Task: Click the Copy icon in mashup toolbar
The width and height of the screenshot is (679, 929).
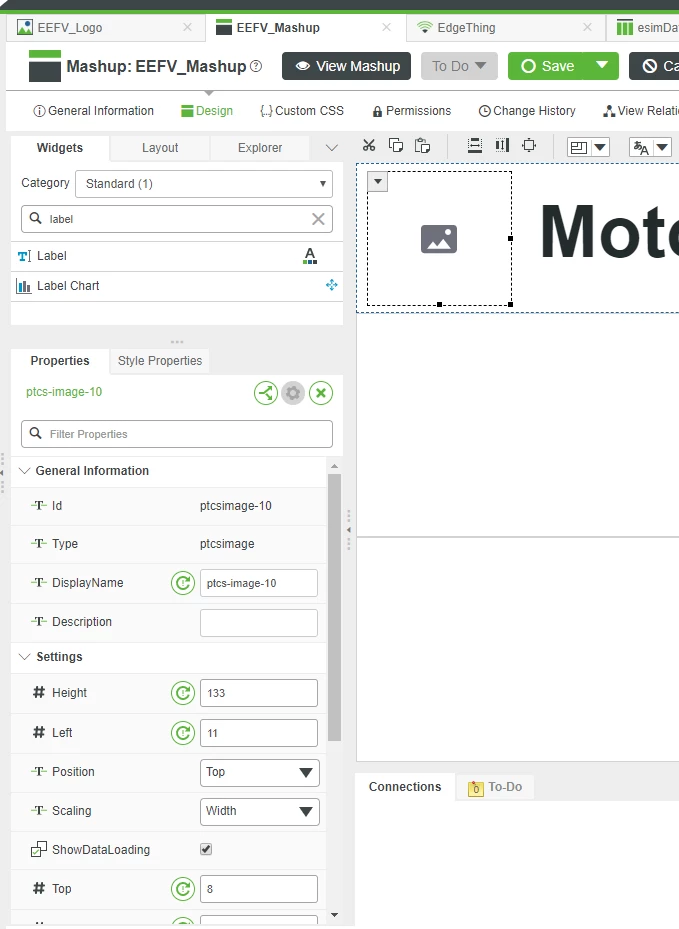Action: tap(396, 146)
